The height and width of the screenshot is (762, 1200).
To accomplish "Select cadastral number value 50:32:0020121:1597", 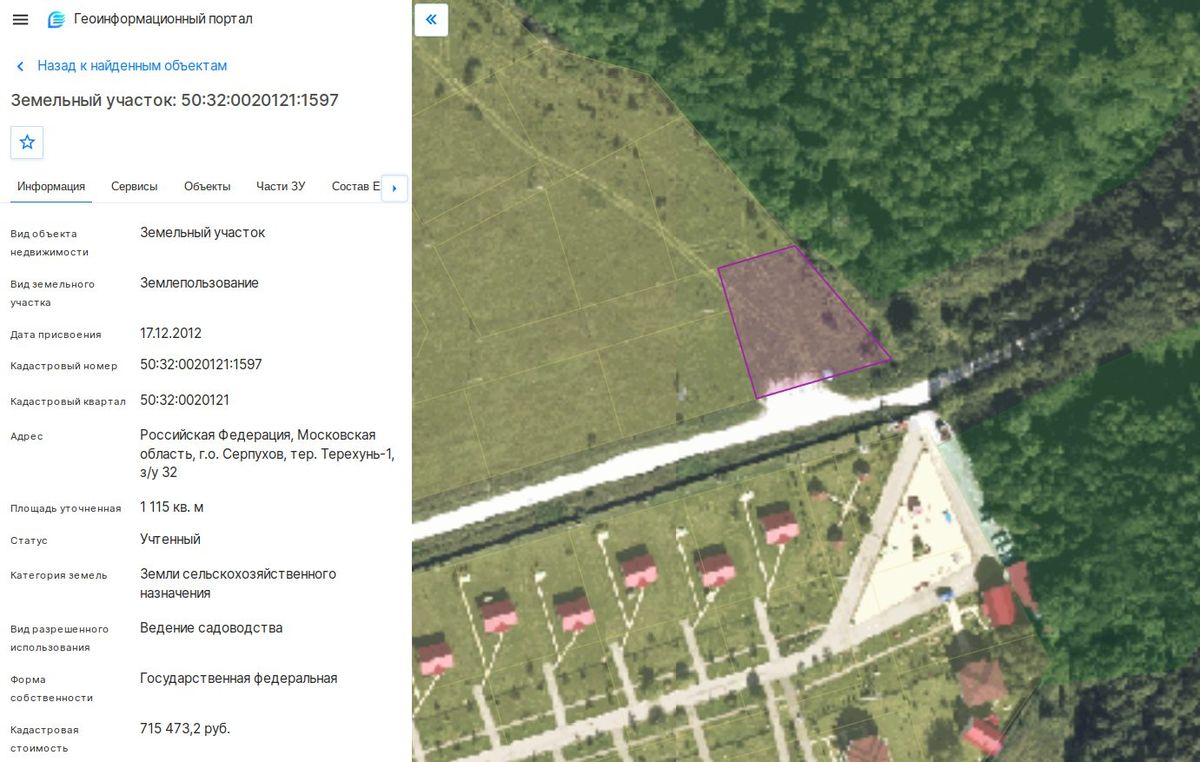I will pyautogui.click(x=201, y=365).
